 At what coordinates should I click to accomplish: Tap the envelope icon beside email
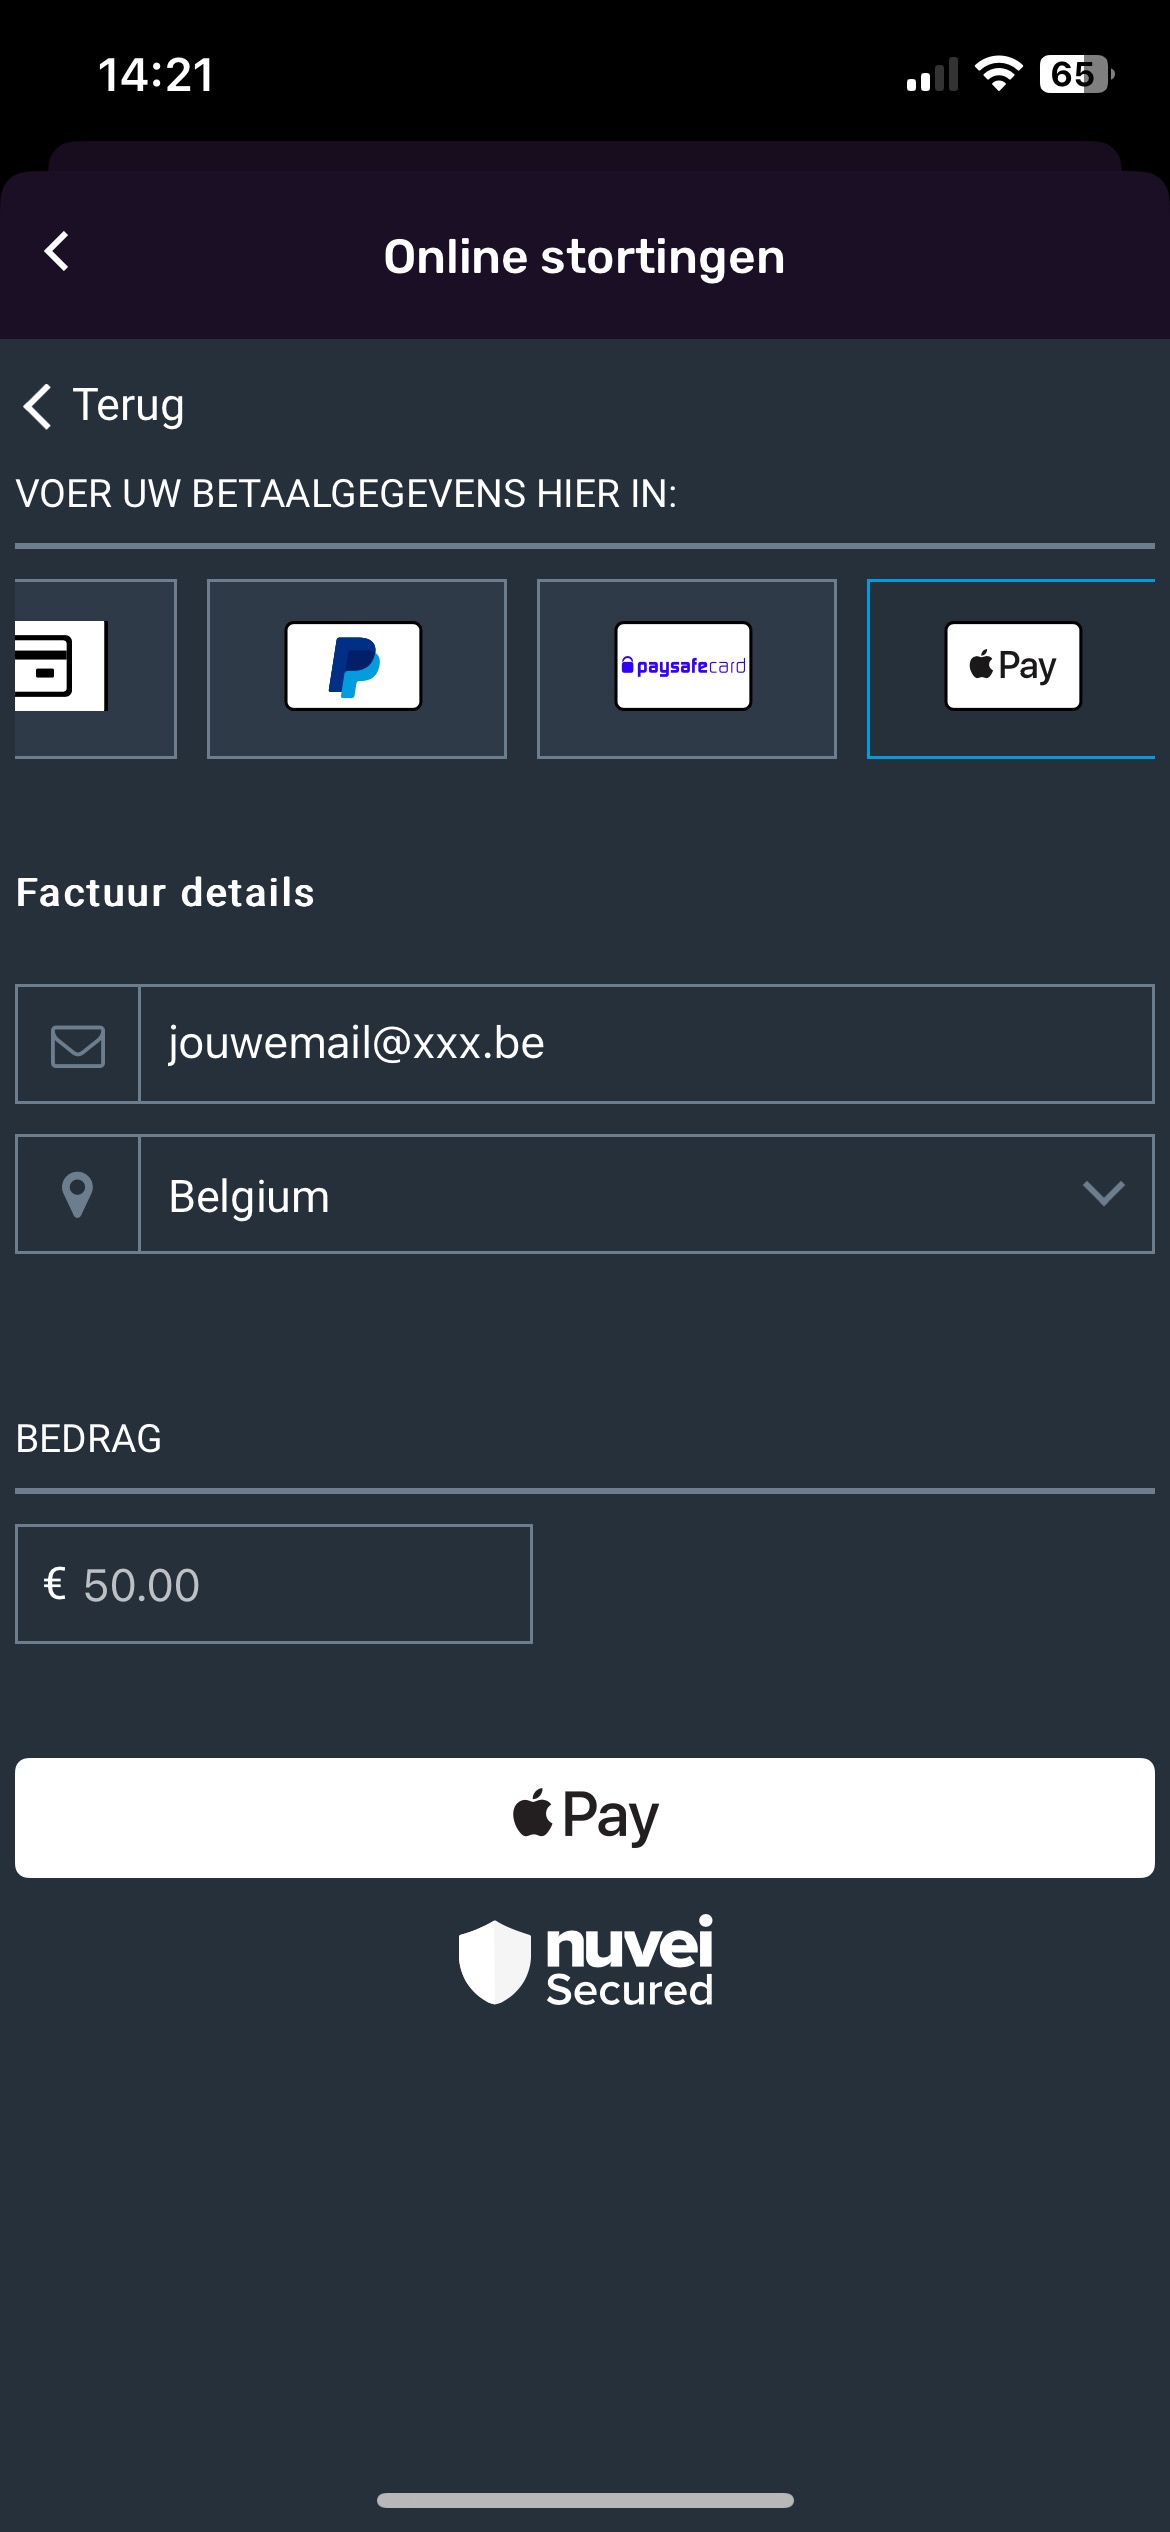77,1045
